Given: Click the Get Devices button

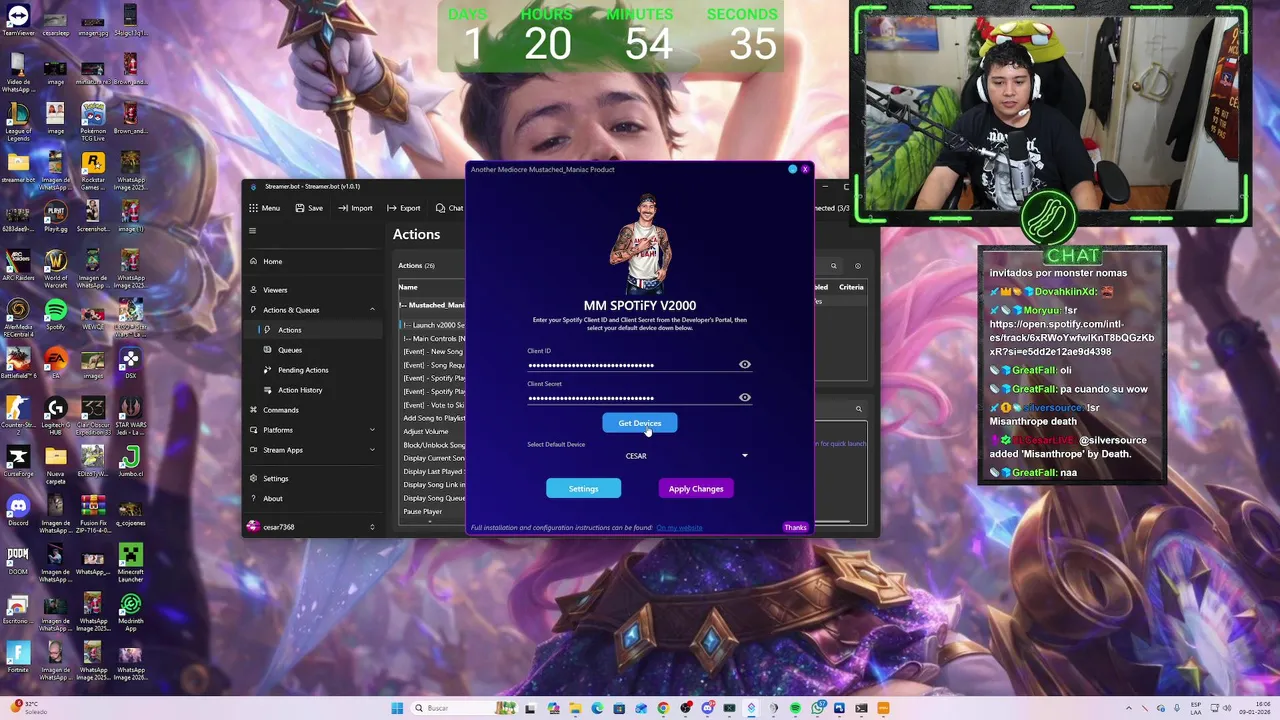Looking at the screenshot, I should click(x=639, y=423).
